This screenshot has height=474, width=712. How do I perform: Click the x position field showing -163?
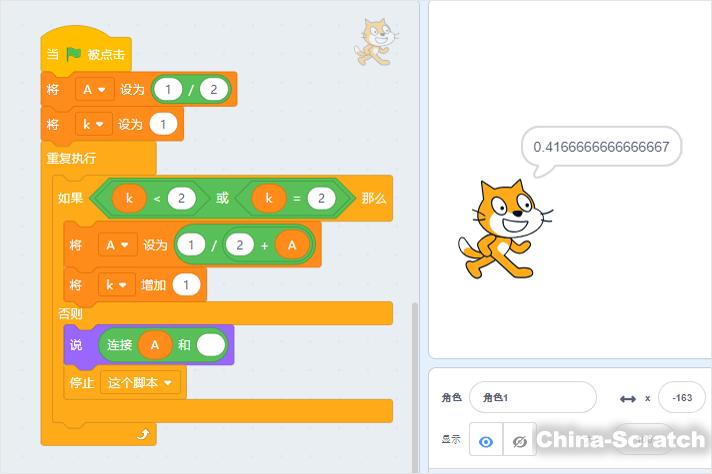tap(682, 398)
